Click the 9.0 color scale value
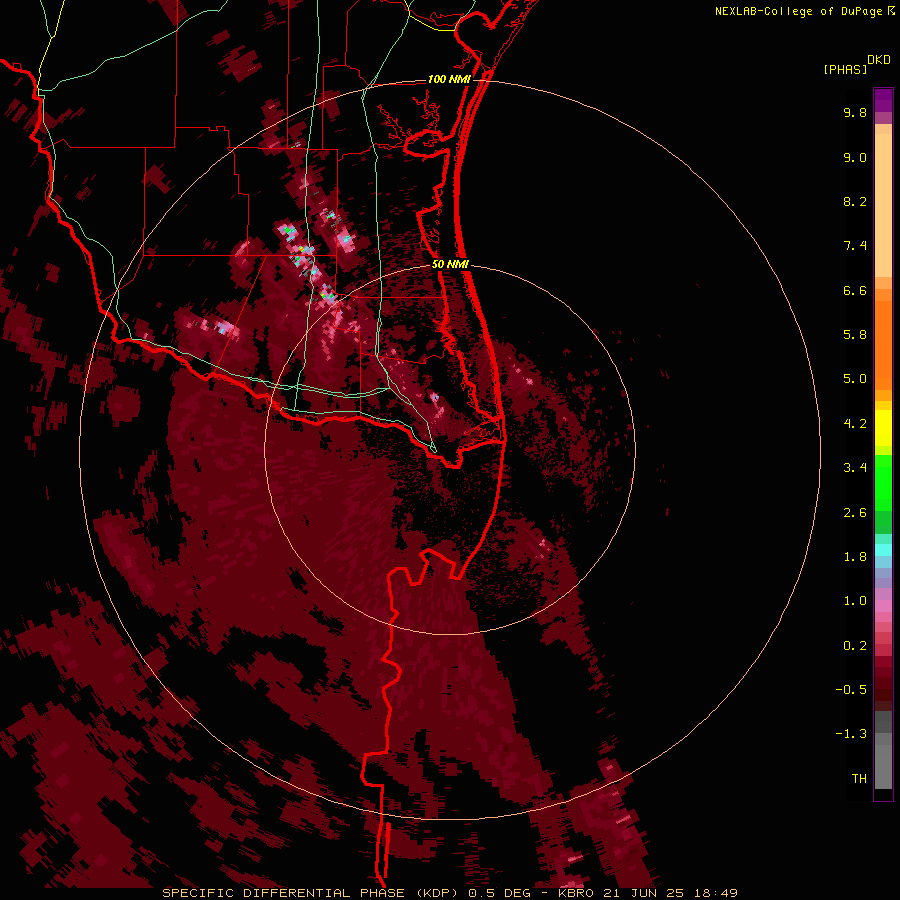The image size is (900, 900). [x=855, y=157]
